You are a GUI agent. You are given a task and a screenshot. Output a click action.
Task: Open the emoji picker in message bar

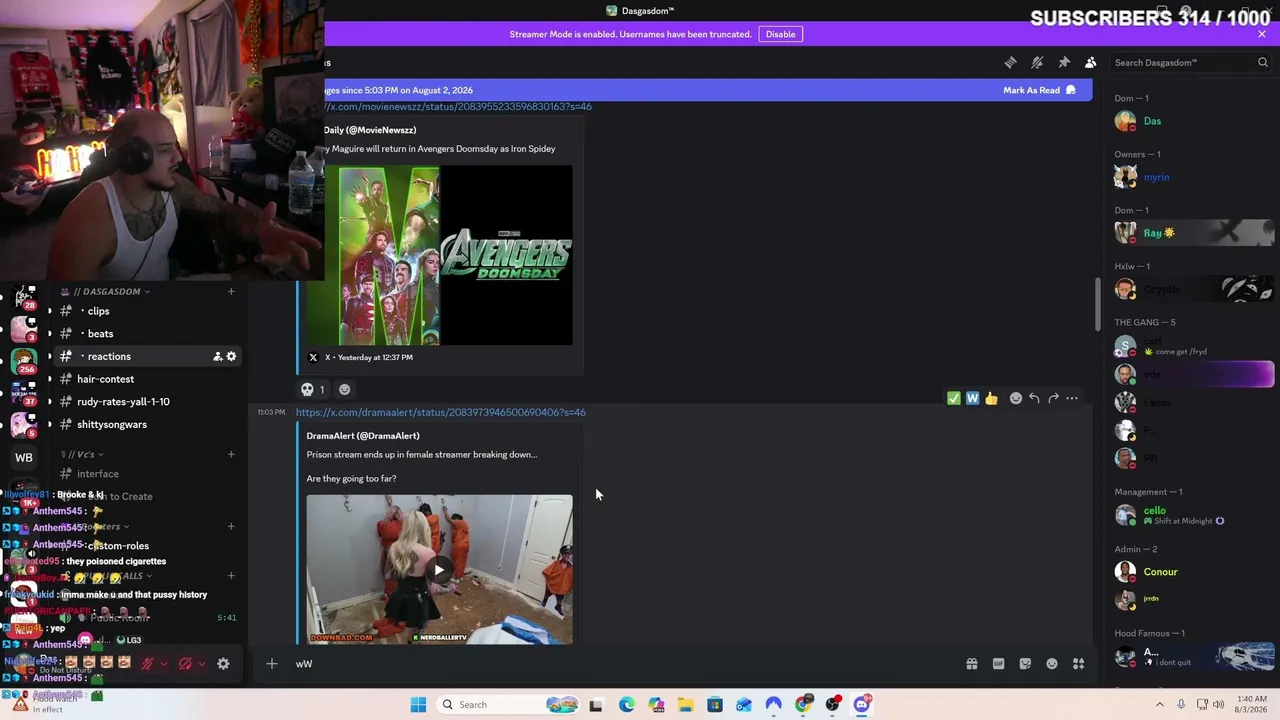(x=1052, y=663)
